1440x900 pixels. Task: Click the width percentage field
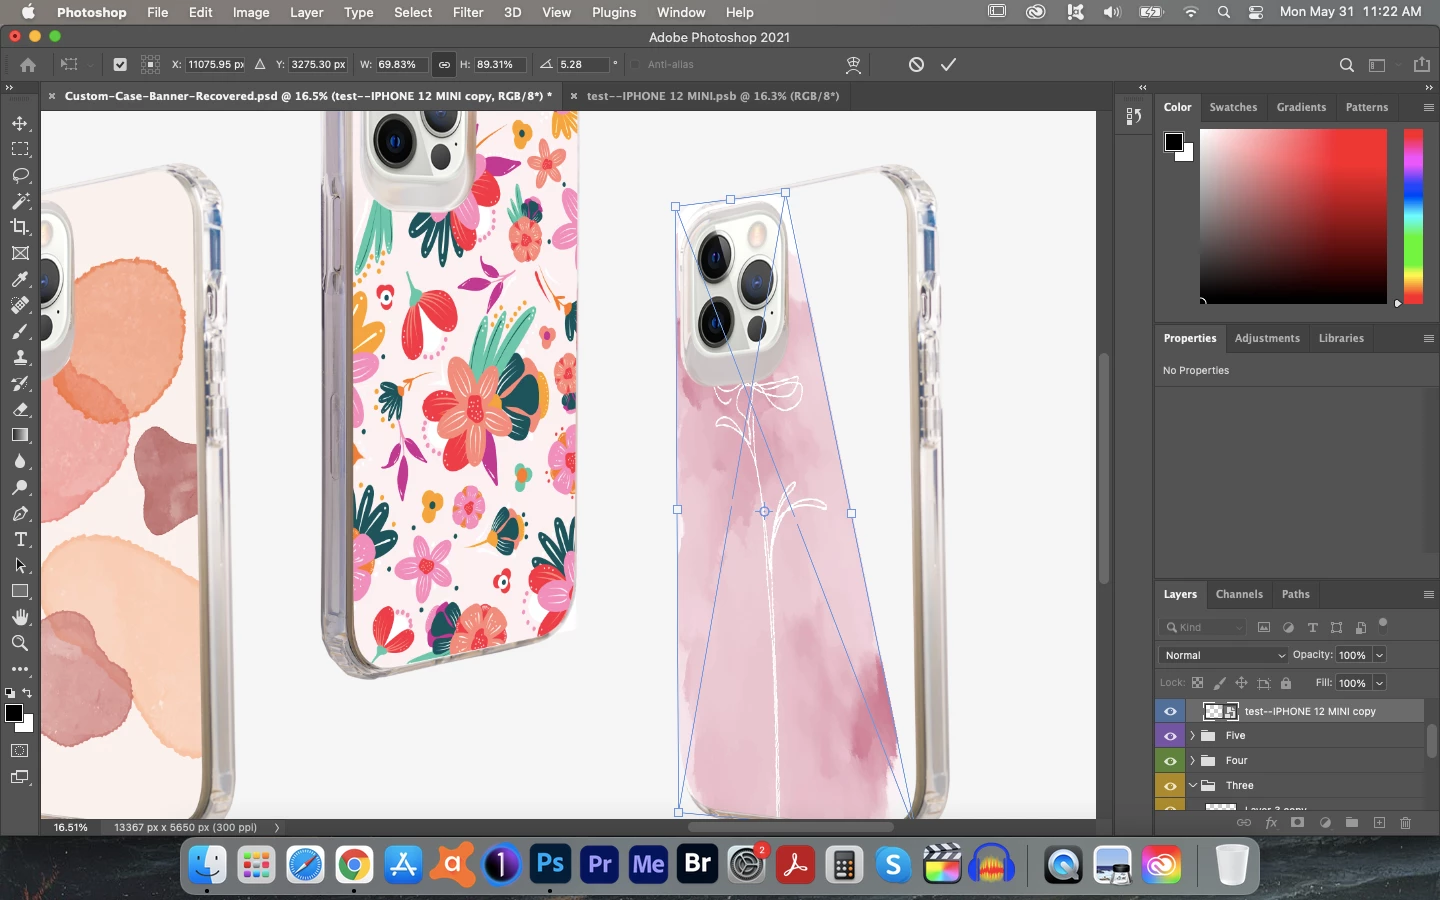[x=401, y=64]
